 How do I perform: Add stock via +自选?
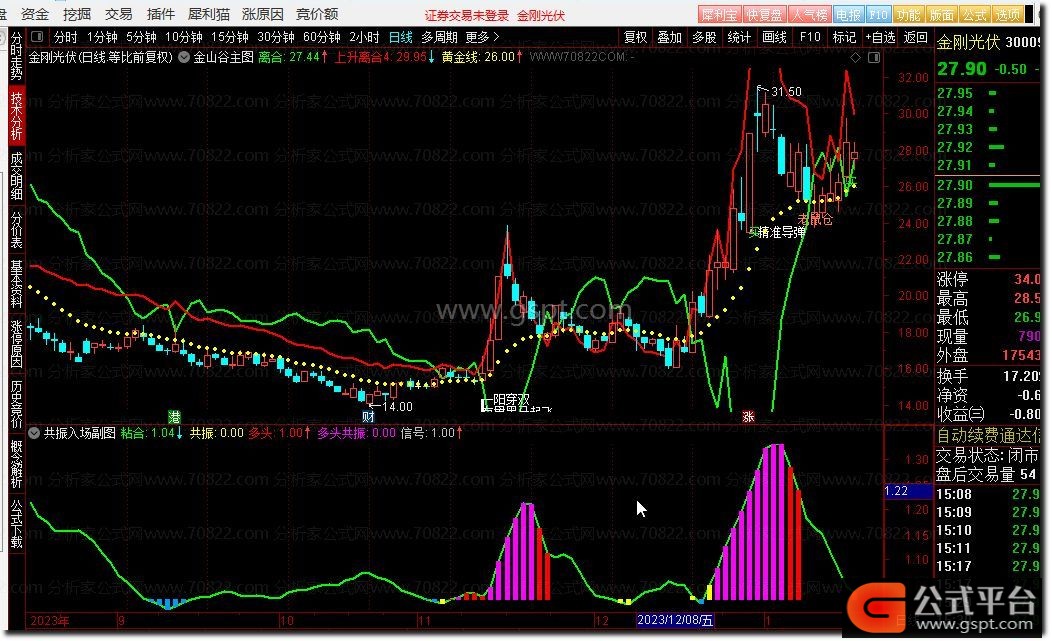coord(881,38)
